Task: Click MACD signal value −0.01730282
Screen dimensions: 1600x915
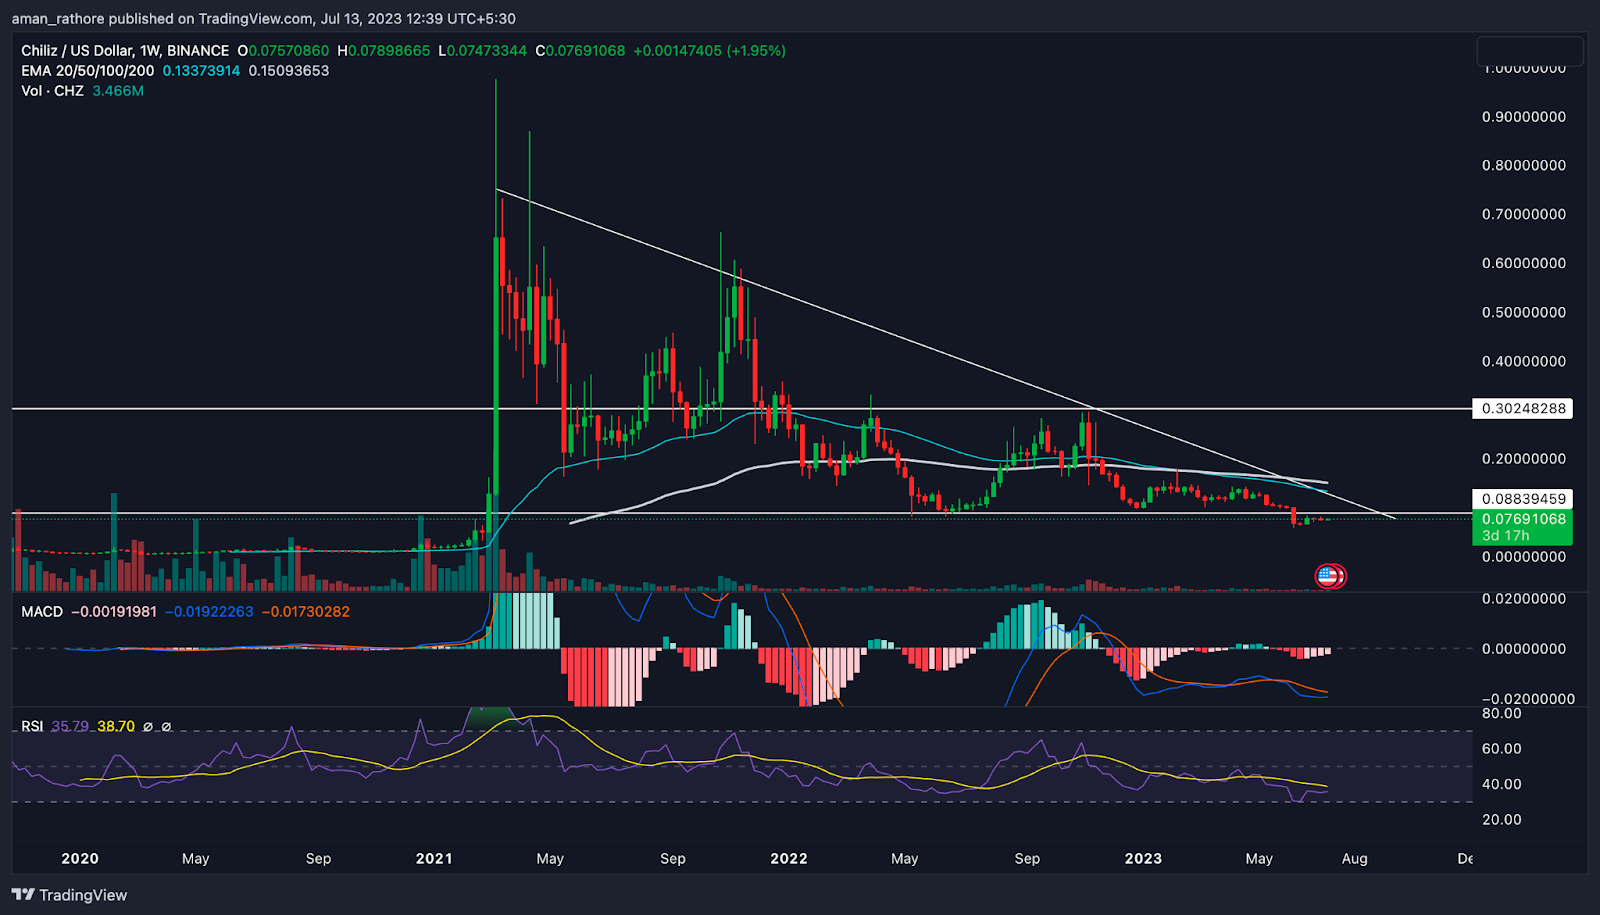Action: tap(306, 611)
